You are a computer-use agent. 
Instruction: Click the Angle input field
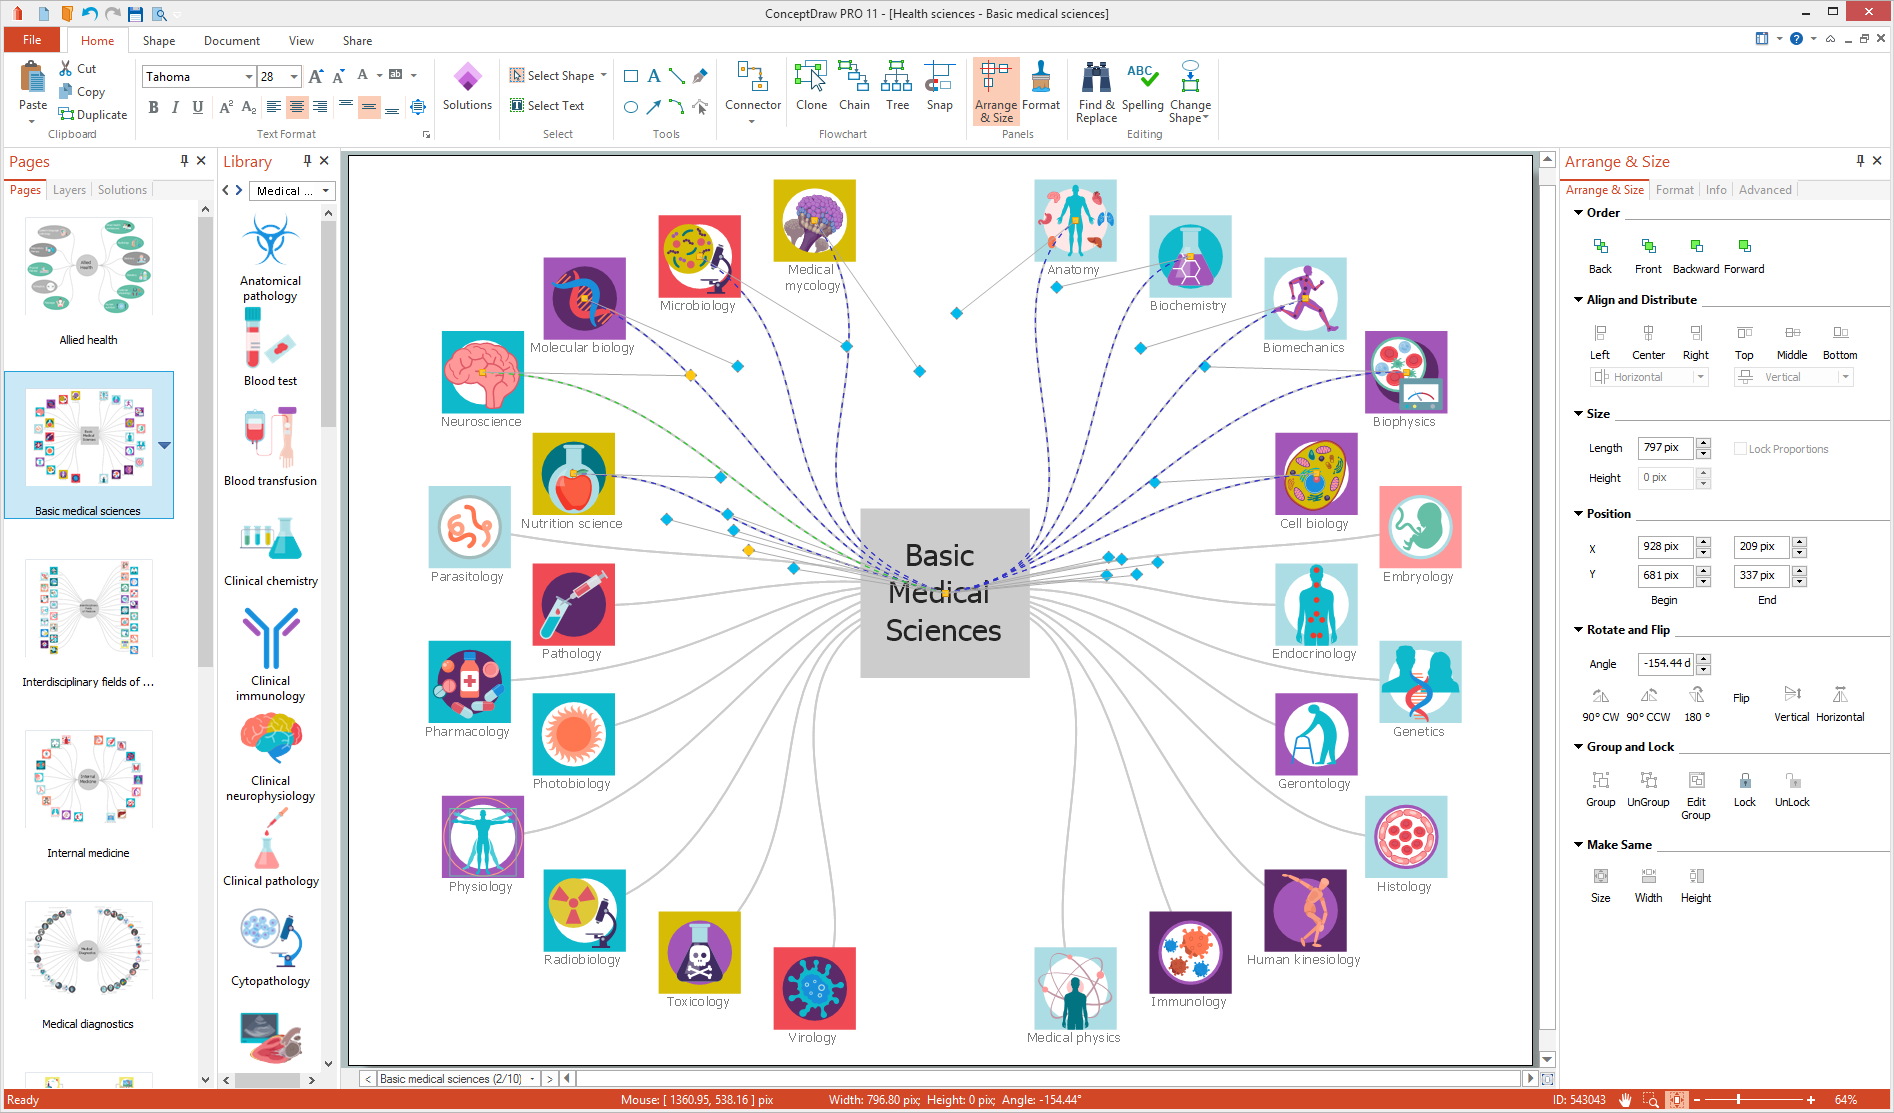[1666, 664]
